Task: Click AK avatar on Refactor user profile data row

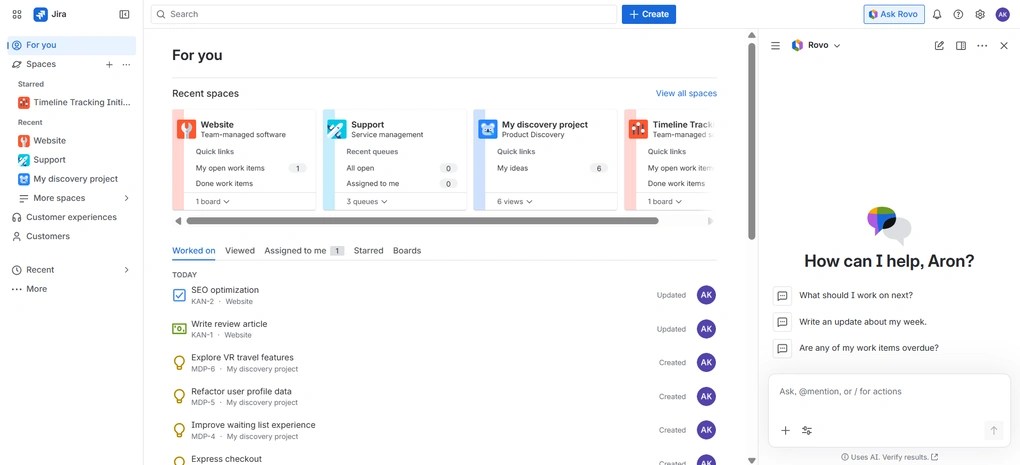Action: tap(706, 396)
